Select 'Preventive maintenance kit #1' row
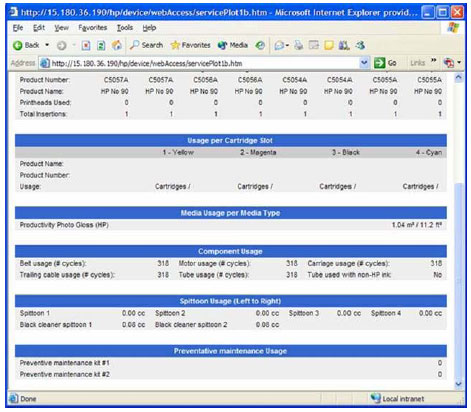Screen dimensions: 471x412 pyautogui.click(x=231, y=363)
